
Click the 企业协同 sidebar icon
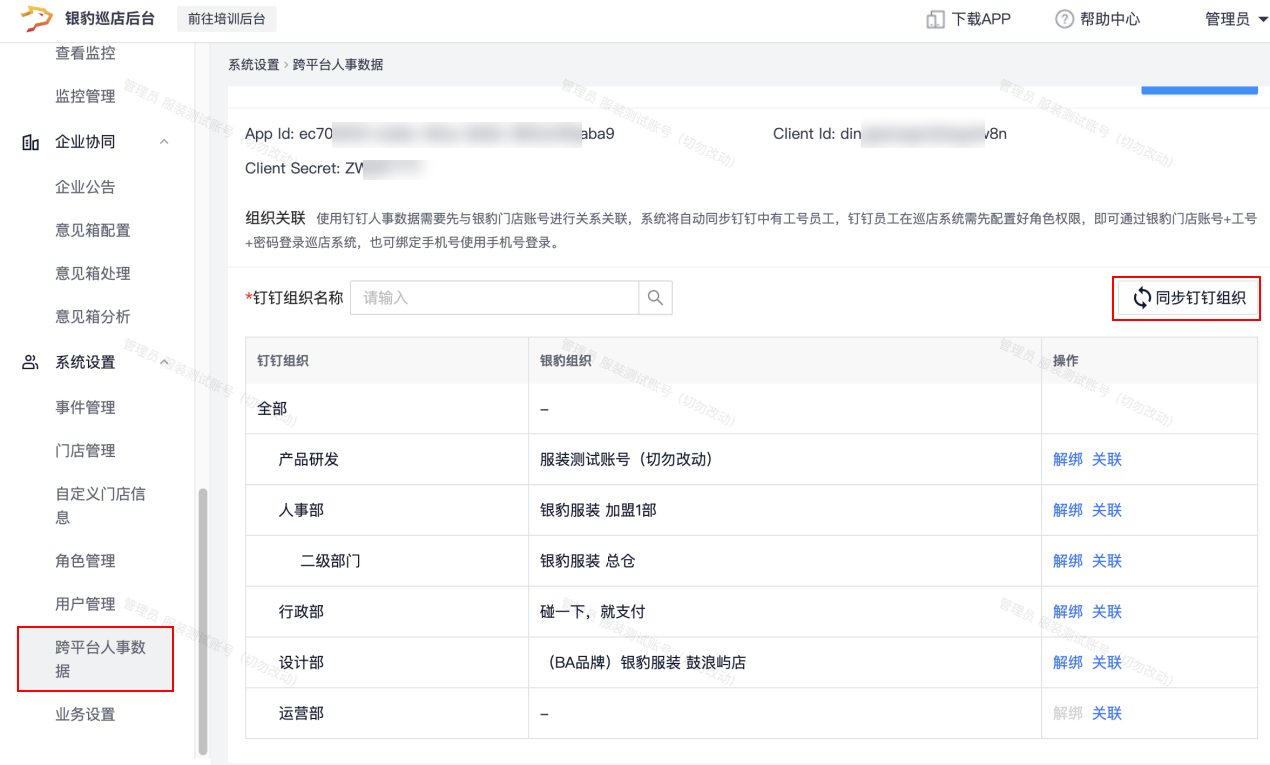31,142
